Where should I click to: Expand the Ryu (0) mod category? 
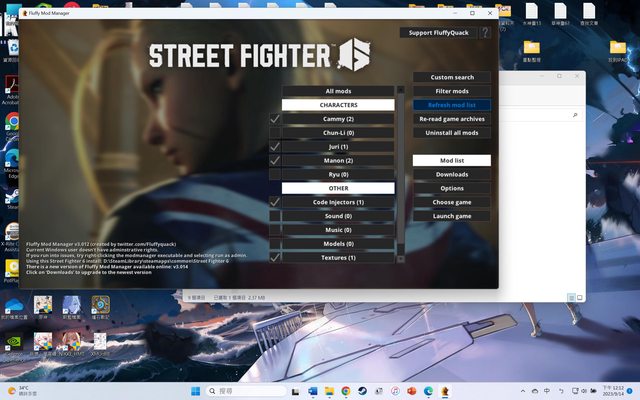[338, 174]
